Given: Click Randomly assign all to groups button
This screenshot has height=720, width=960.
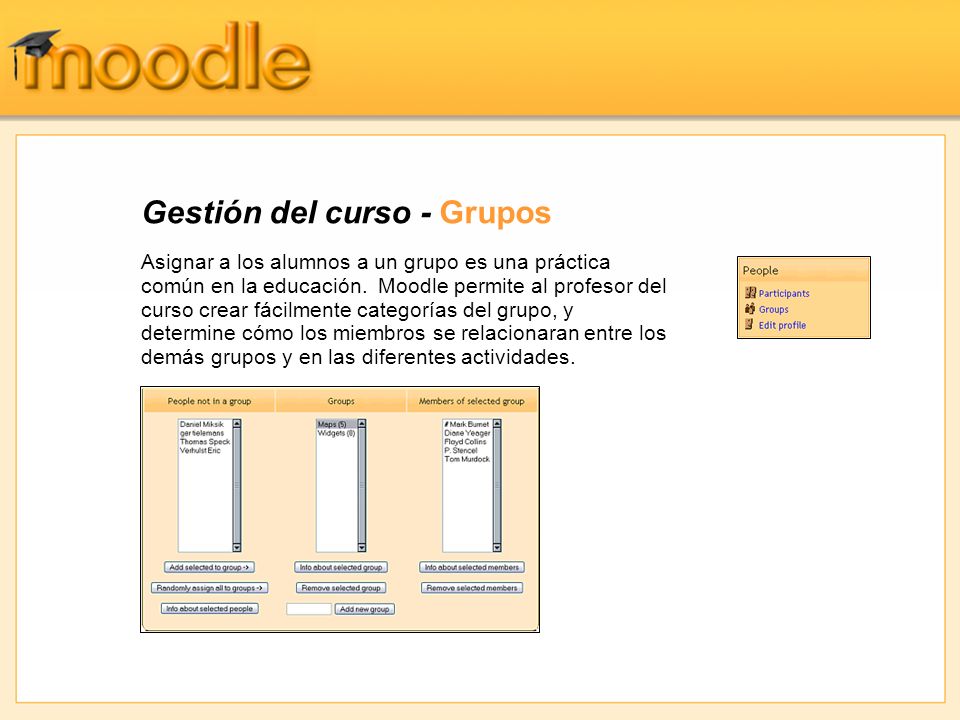Looking at the screenshot, I should (x=209, y=588).
